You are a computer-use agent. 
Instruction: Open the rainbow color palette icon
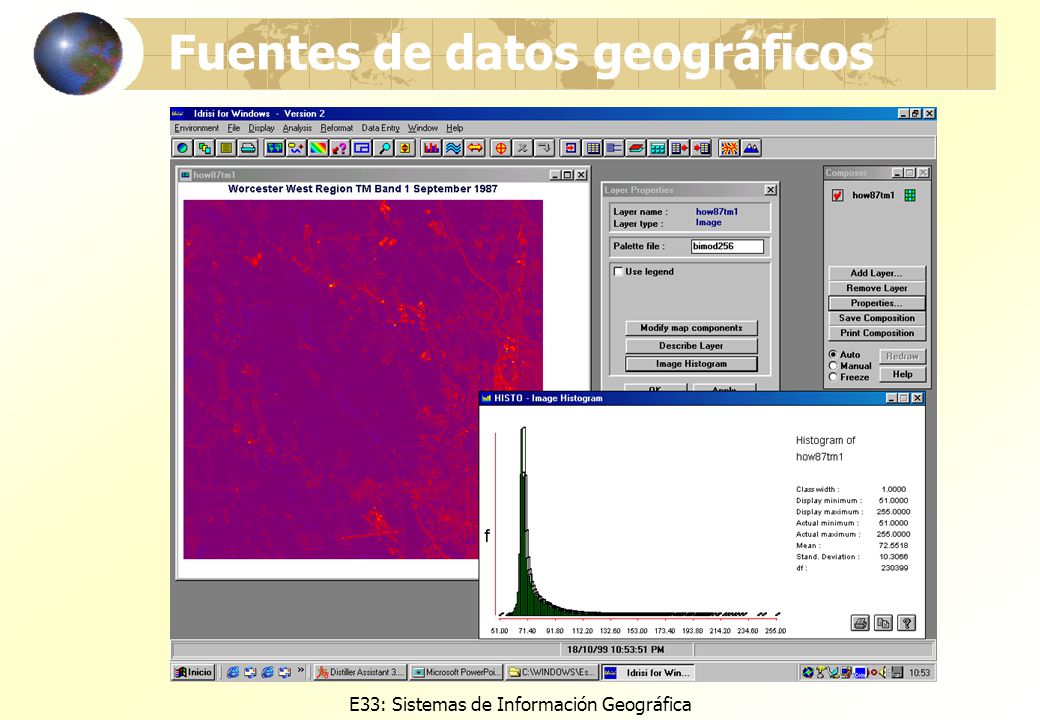pyautogui.click(x=318, y=148)
